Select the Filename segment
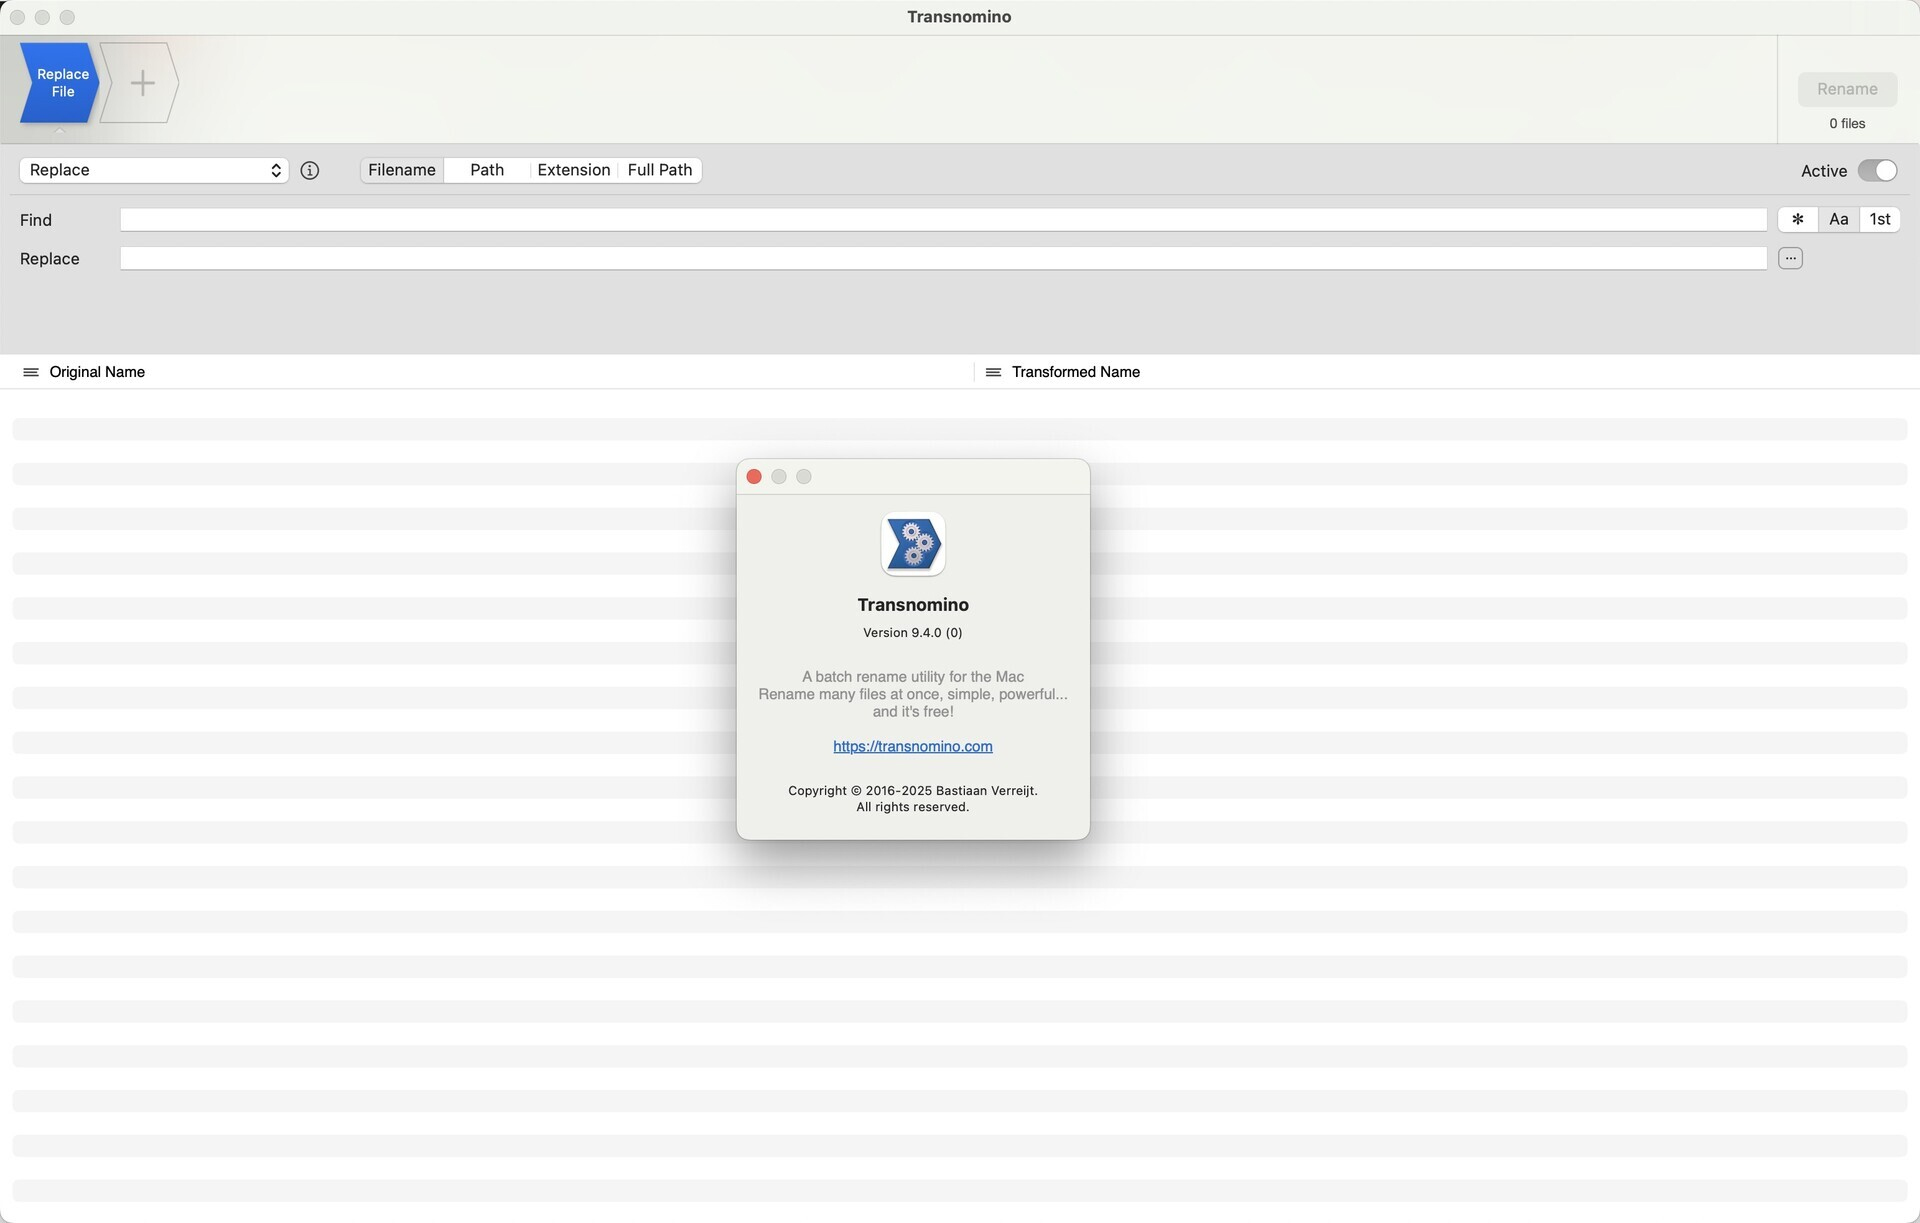 tap(402, 171)
